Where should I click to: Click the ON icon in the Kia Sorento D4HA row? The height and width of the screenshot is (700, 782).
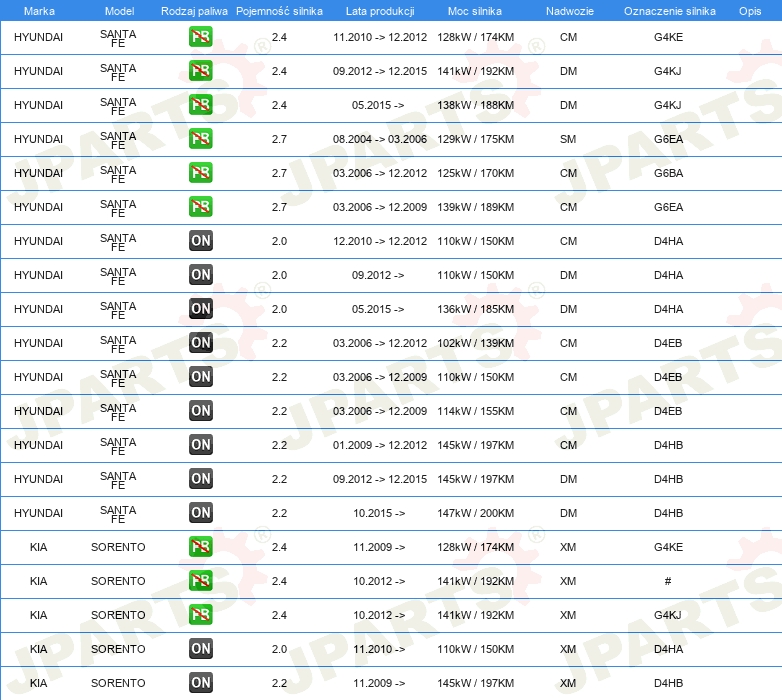[200, 649]
